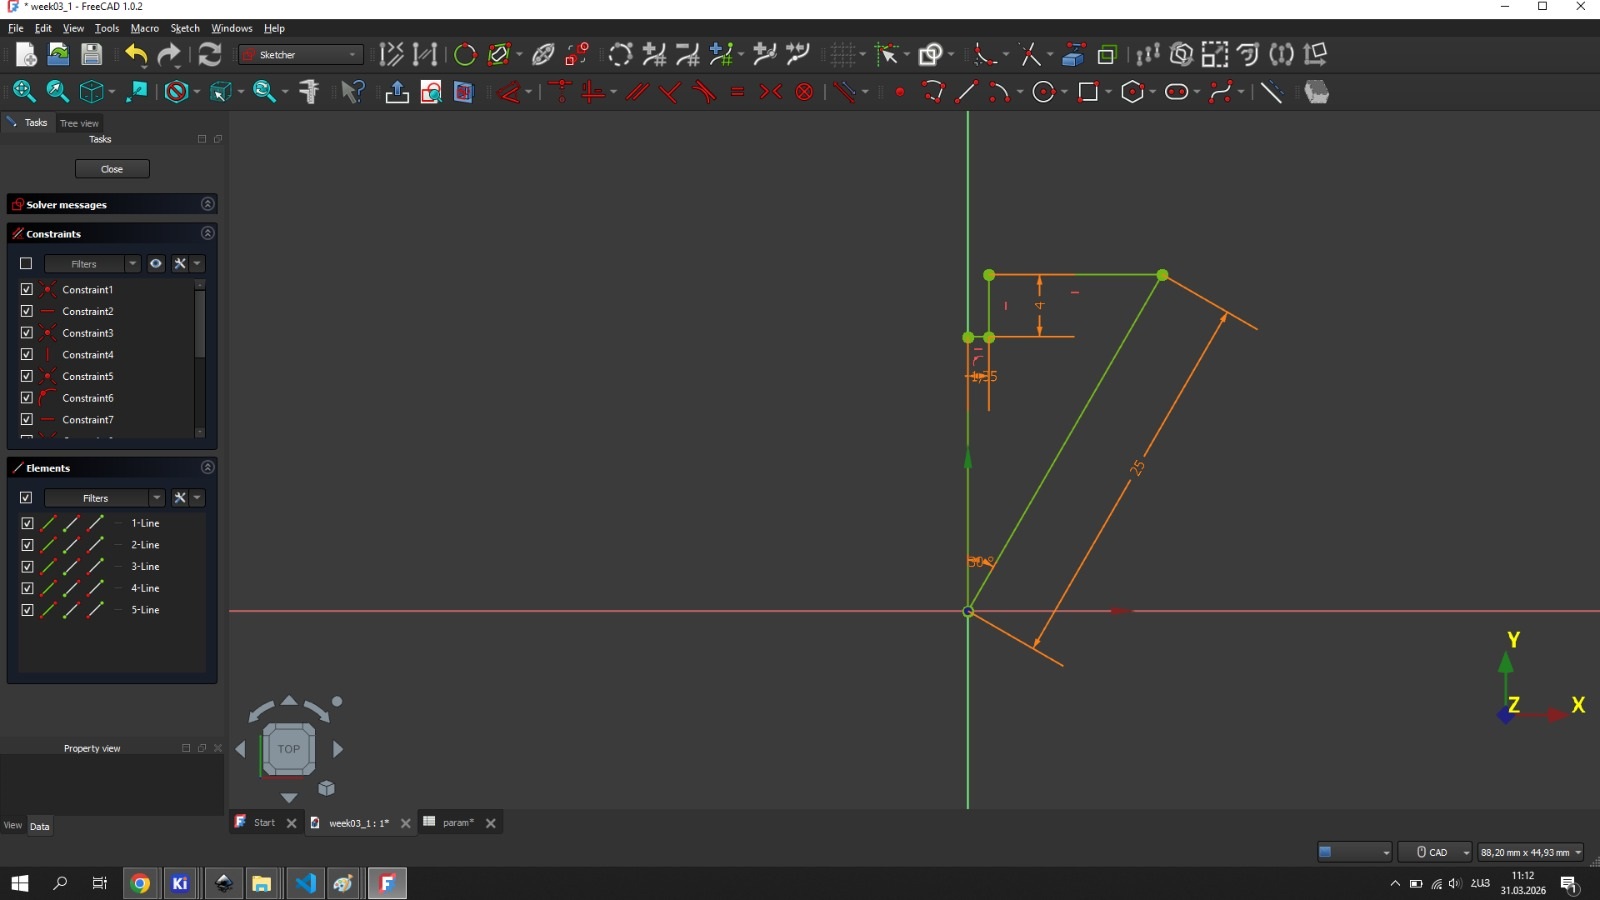
Task: Select the create circle tool
Action: pyautogui.click(x=1044, y=92)
